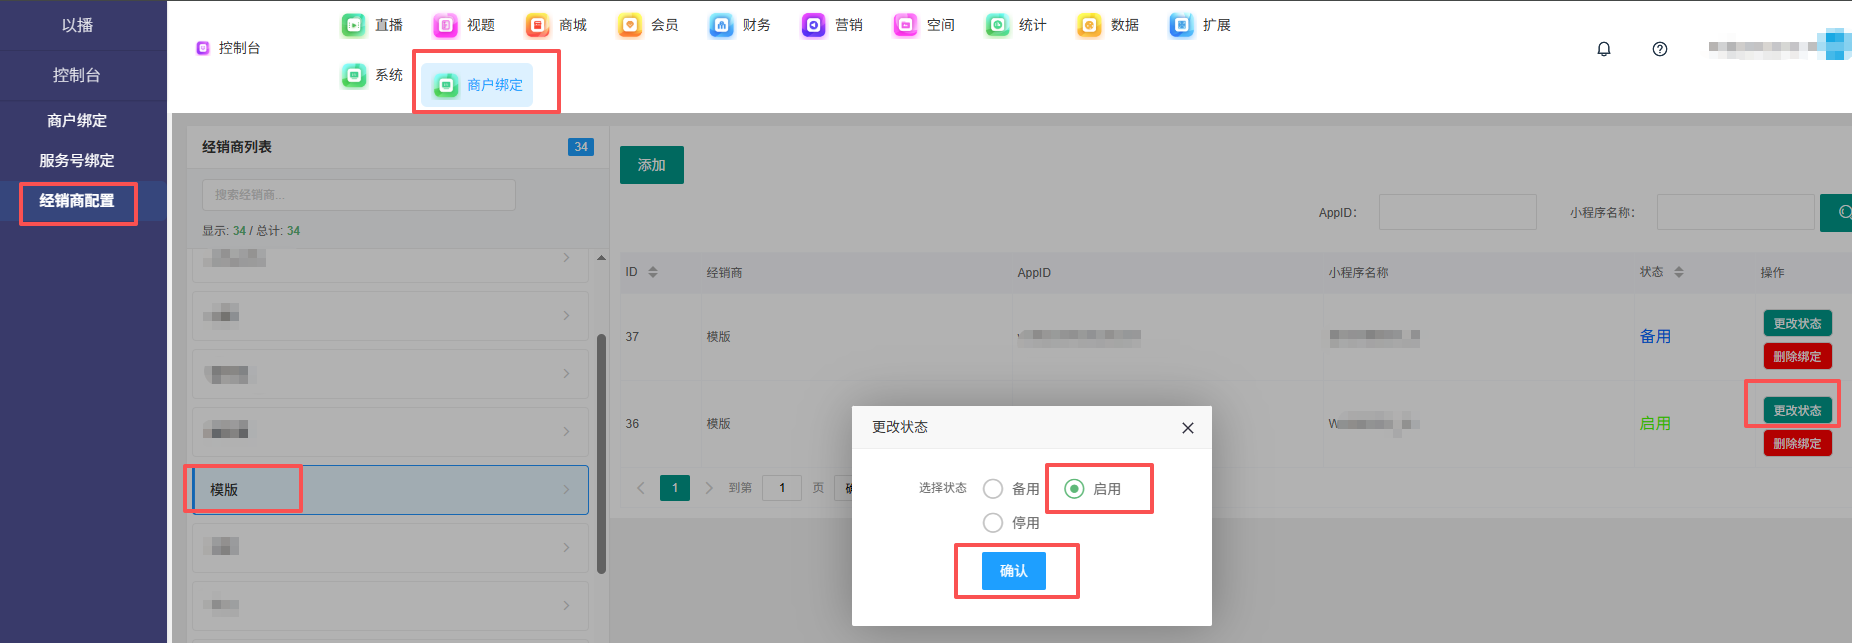Image resolution: width=1852 pixels, height=643 pixels.
Task: Open the 营销 marketing module icon
Action: [813, 25]
